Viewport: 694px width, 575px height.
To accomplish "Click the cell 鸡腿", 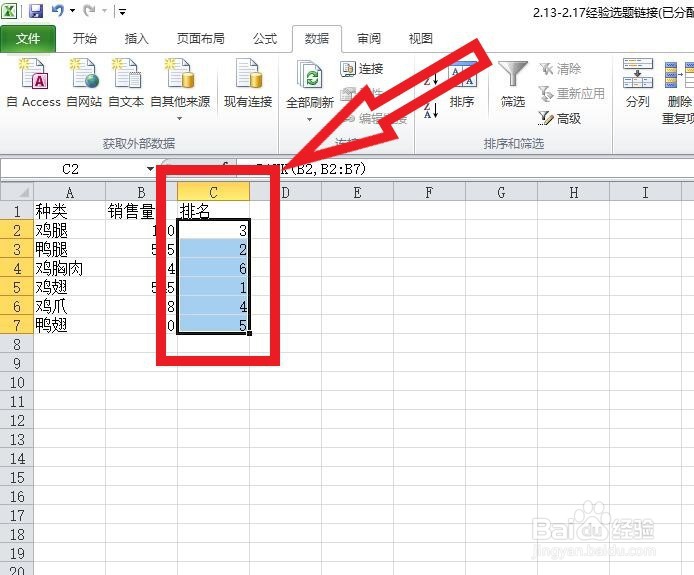I will (x=69, y=230).
